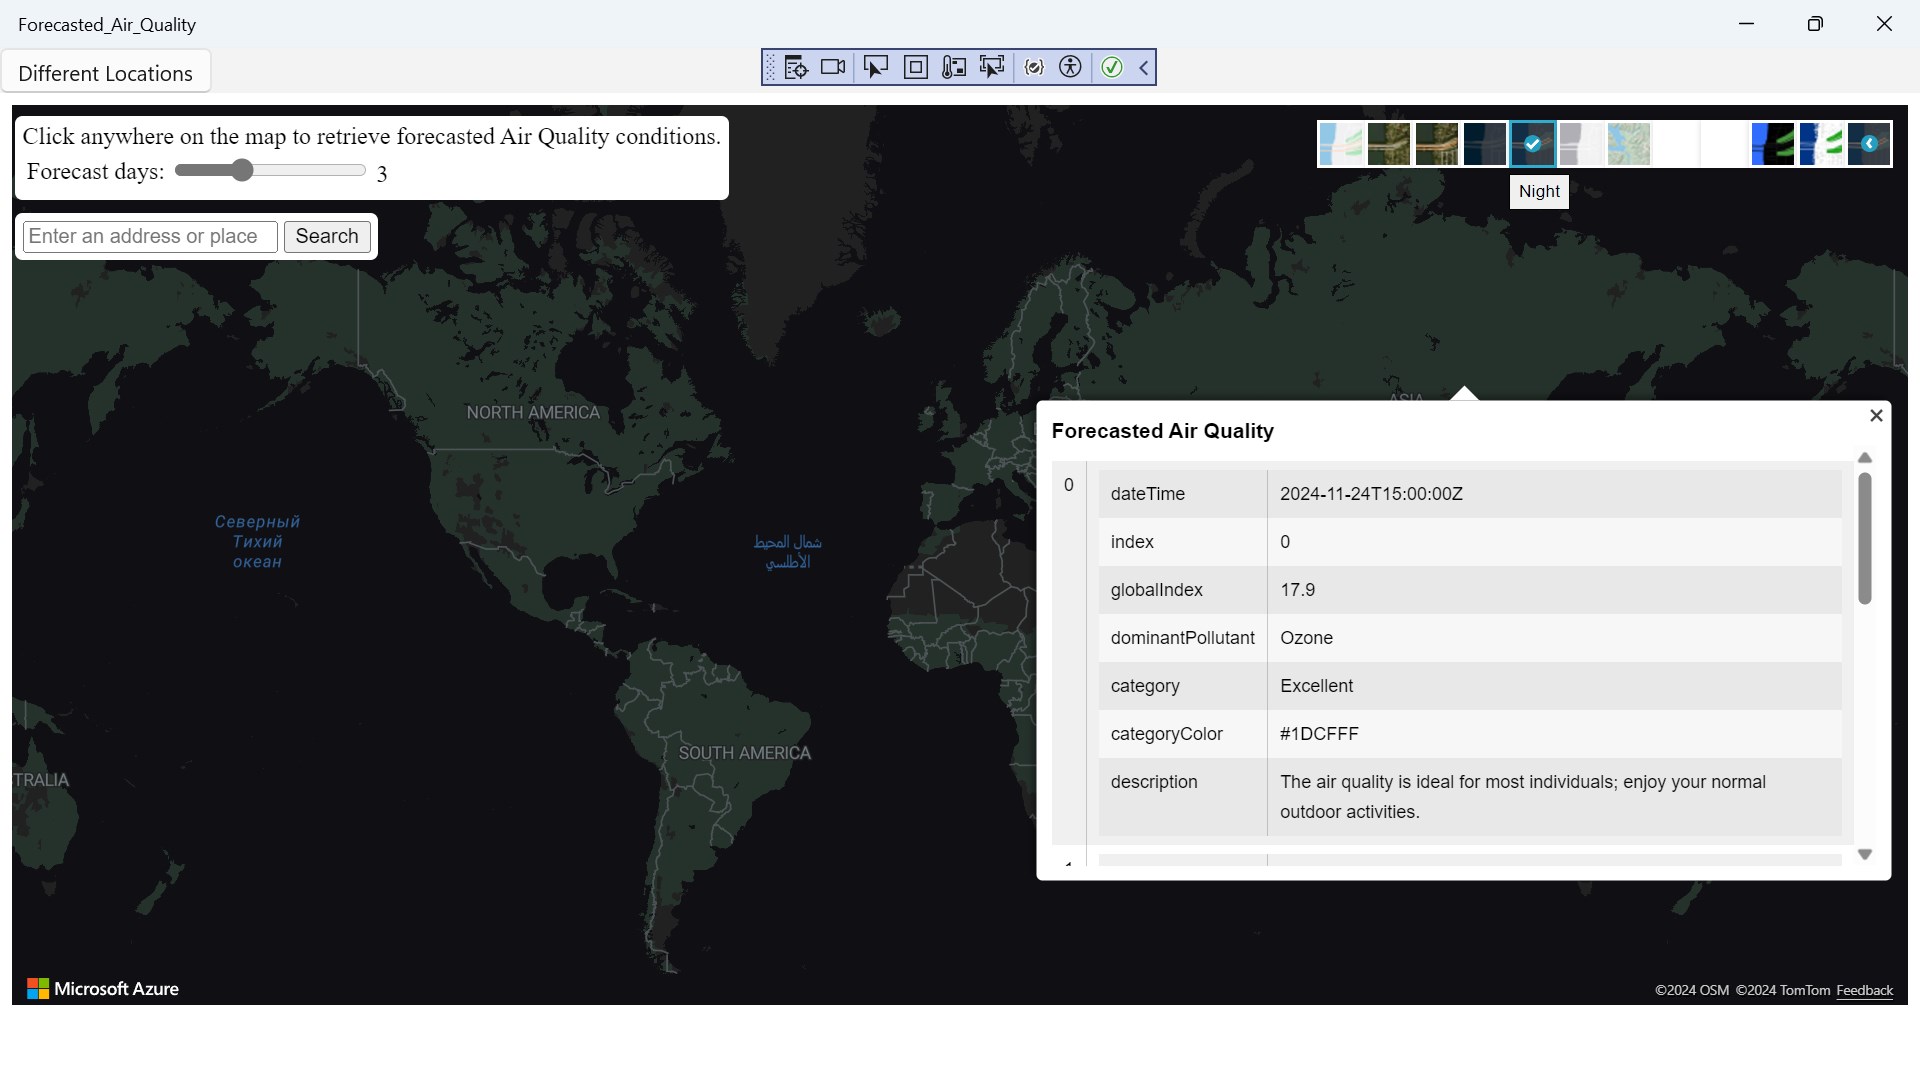Viewport: 1920px width, 1080px height.
Task: Click the thermometer Hot Reload icon
Action: pyautogui.click(x=954, y=67)
